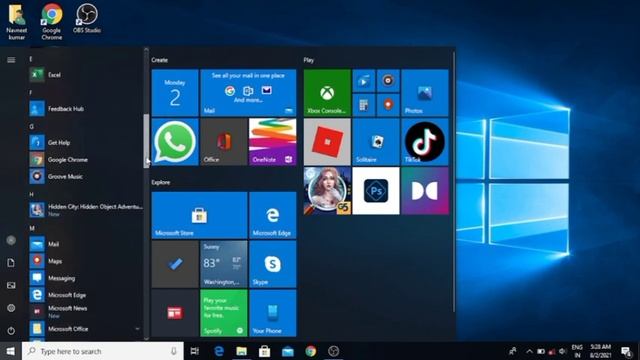Click the app list scrollbar thumb

(146, 141)
